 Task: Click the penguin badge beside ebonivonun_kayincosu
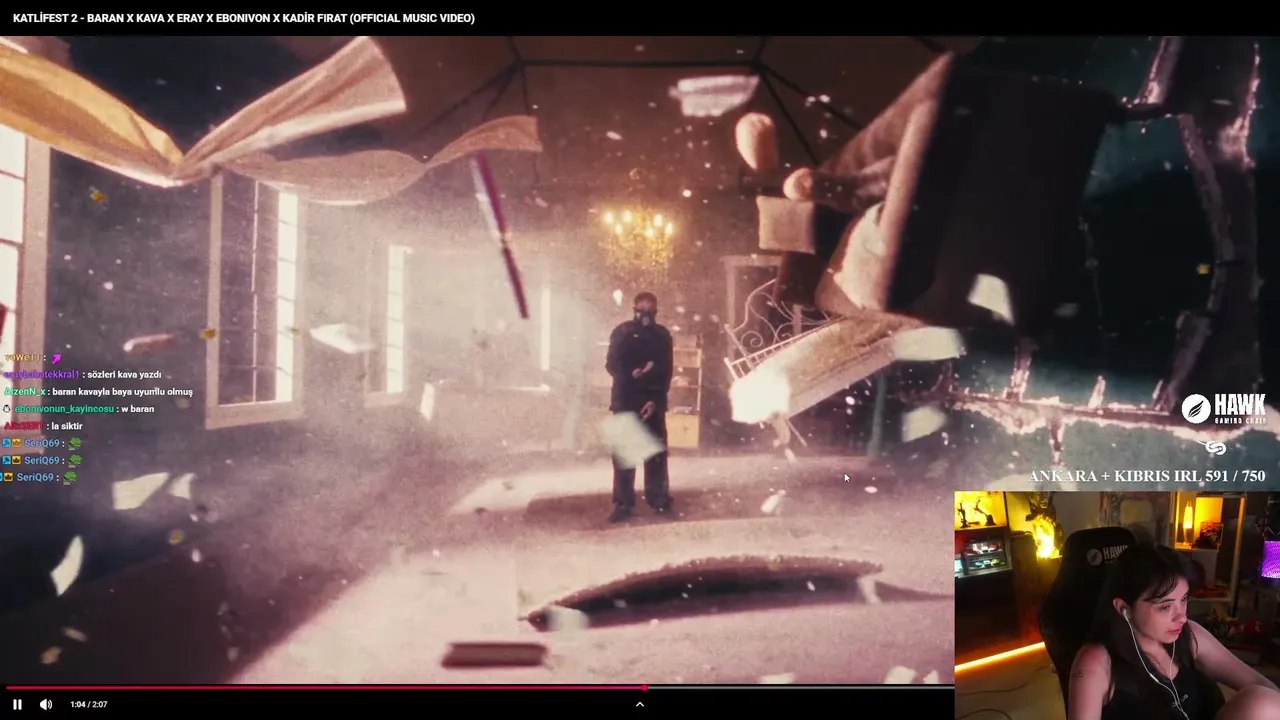(x=8, y=409)
